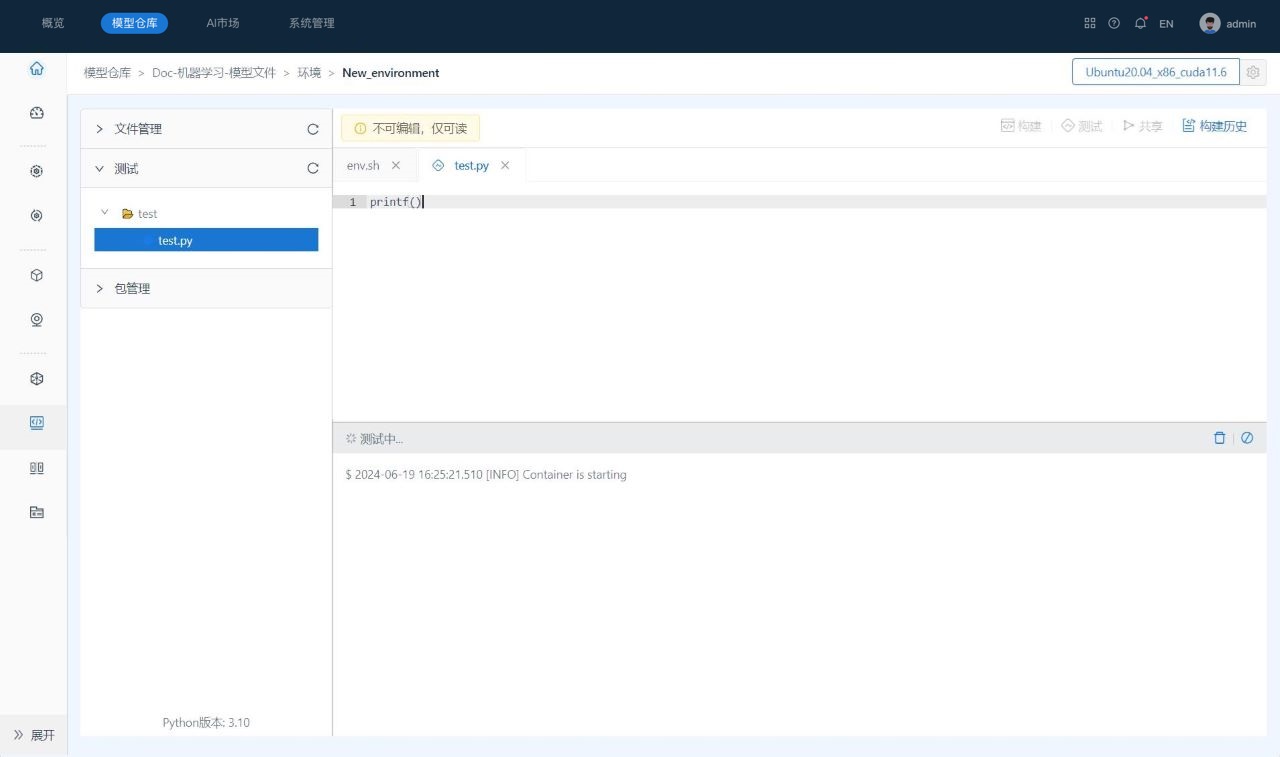Screen dimensions: 1280x757
Task: Expand the sidebar with 展开
Action: pos(34,735)
